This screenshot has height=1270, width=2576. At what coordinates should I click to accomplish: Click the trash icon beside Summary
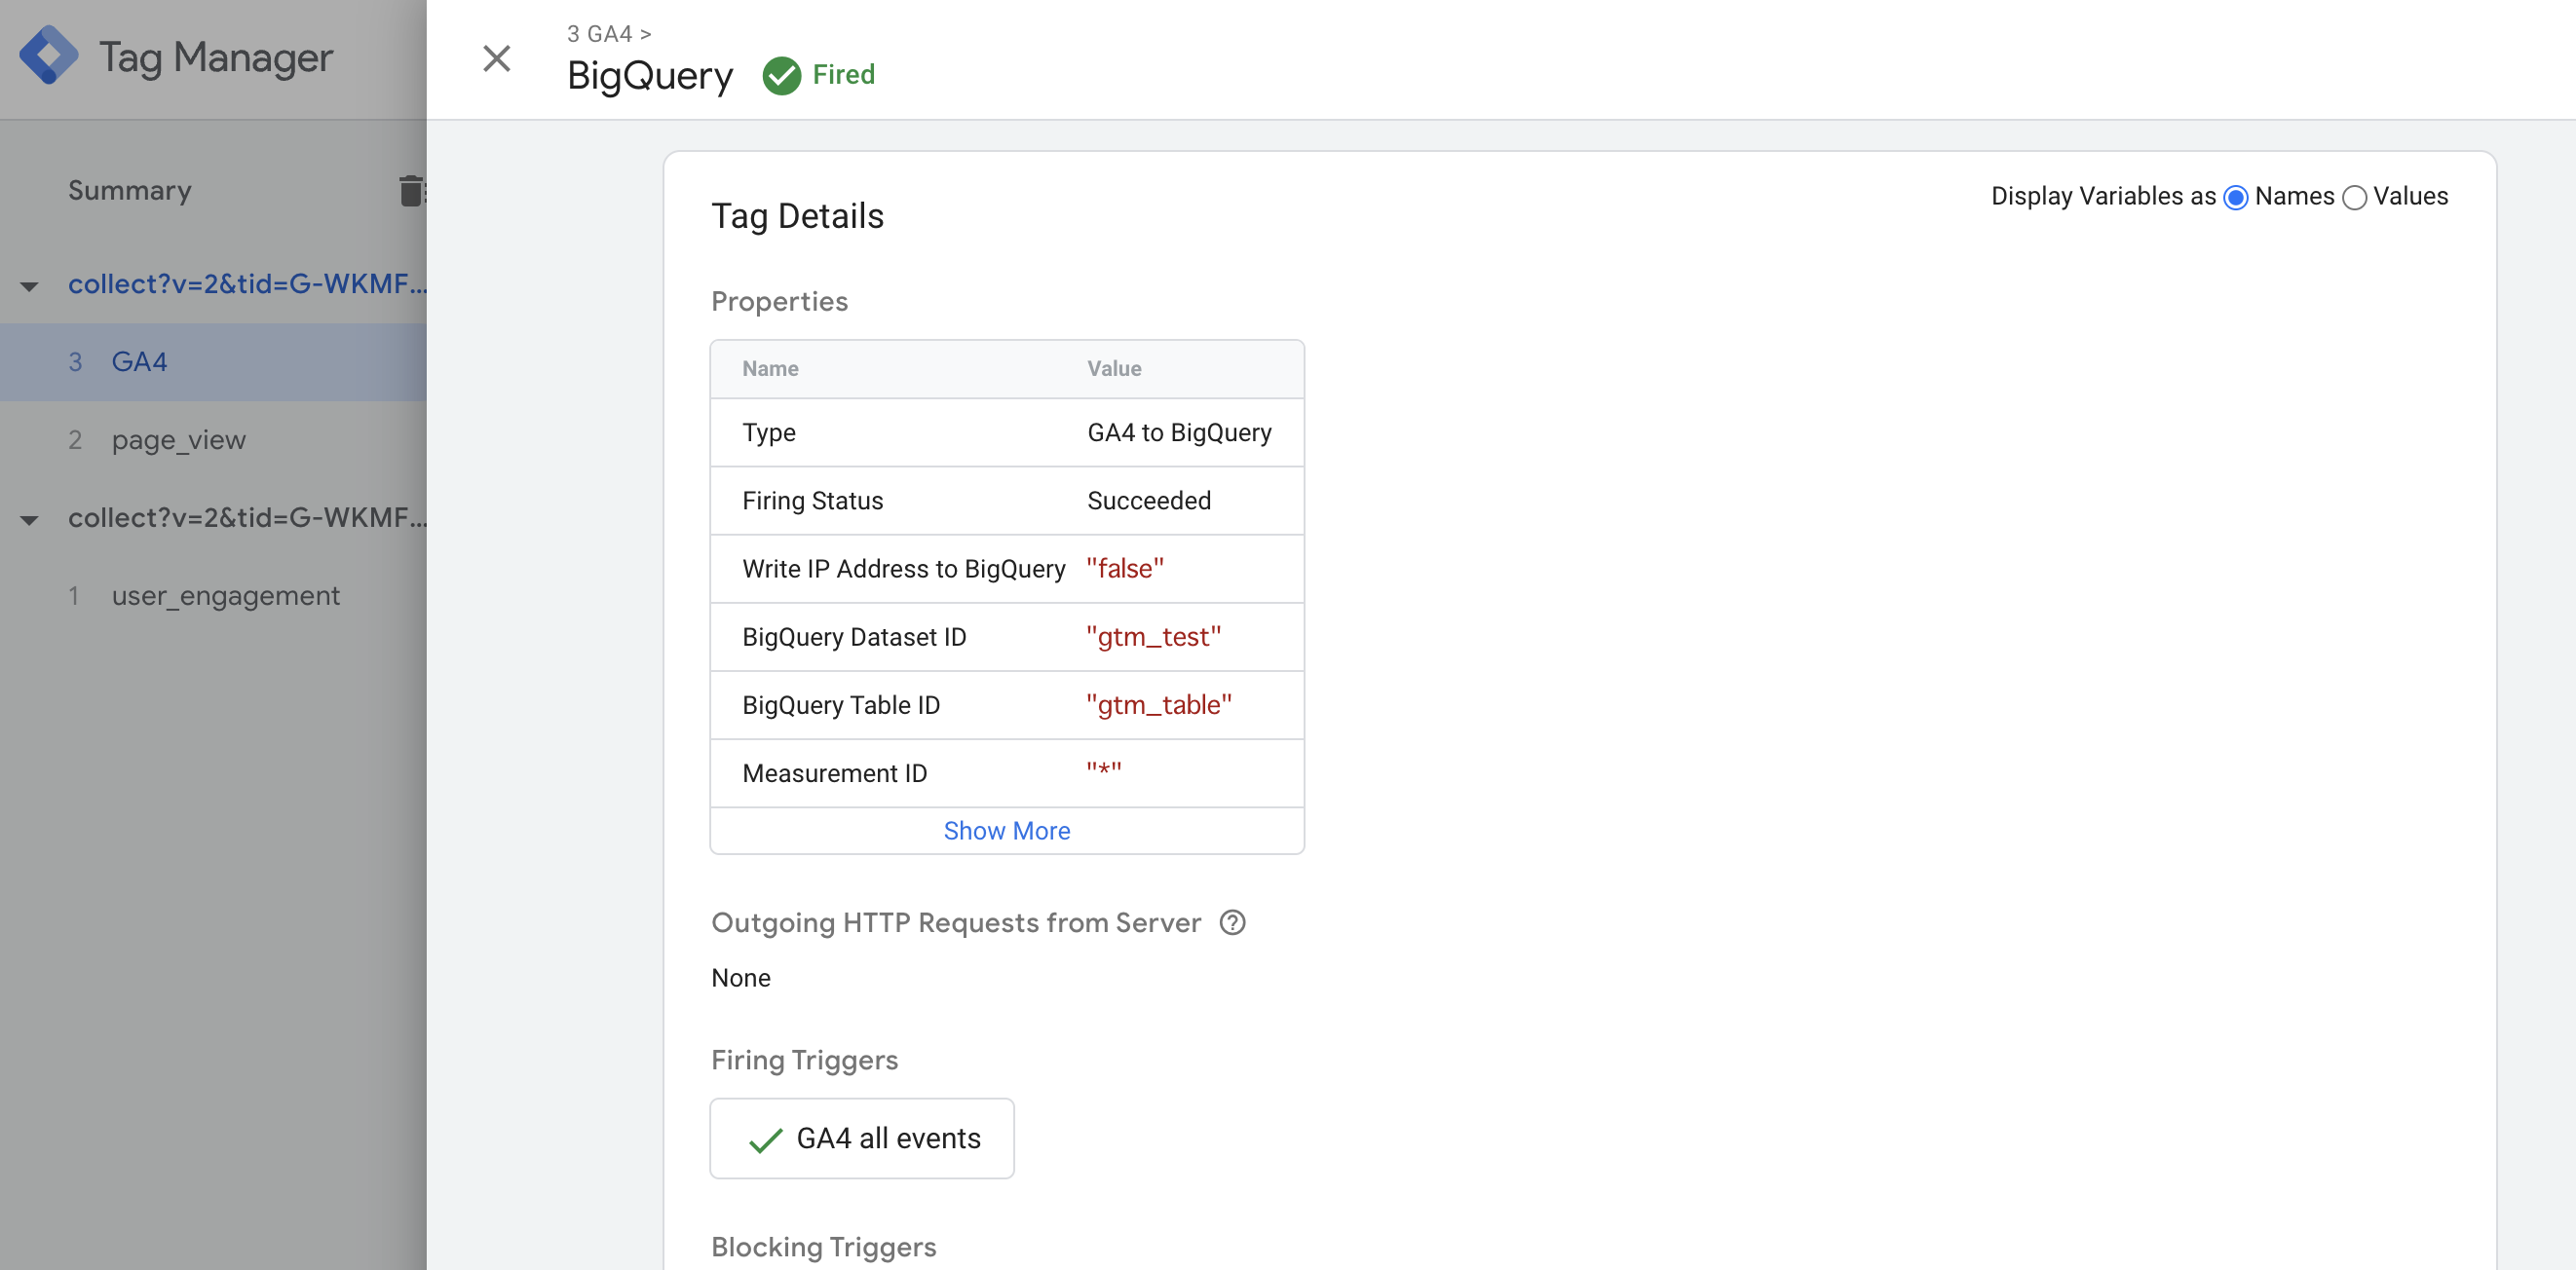410,191
